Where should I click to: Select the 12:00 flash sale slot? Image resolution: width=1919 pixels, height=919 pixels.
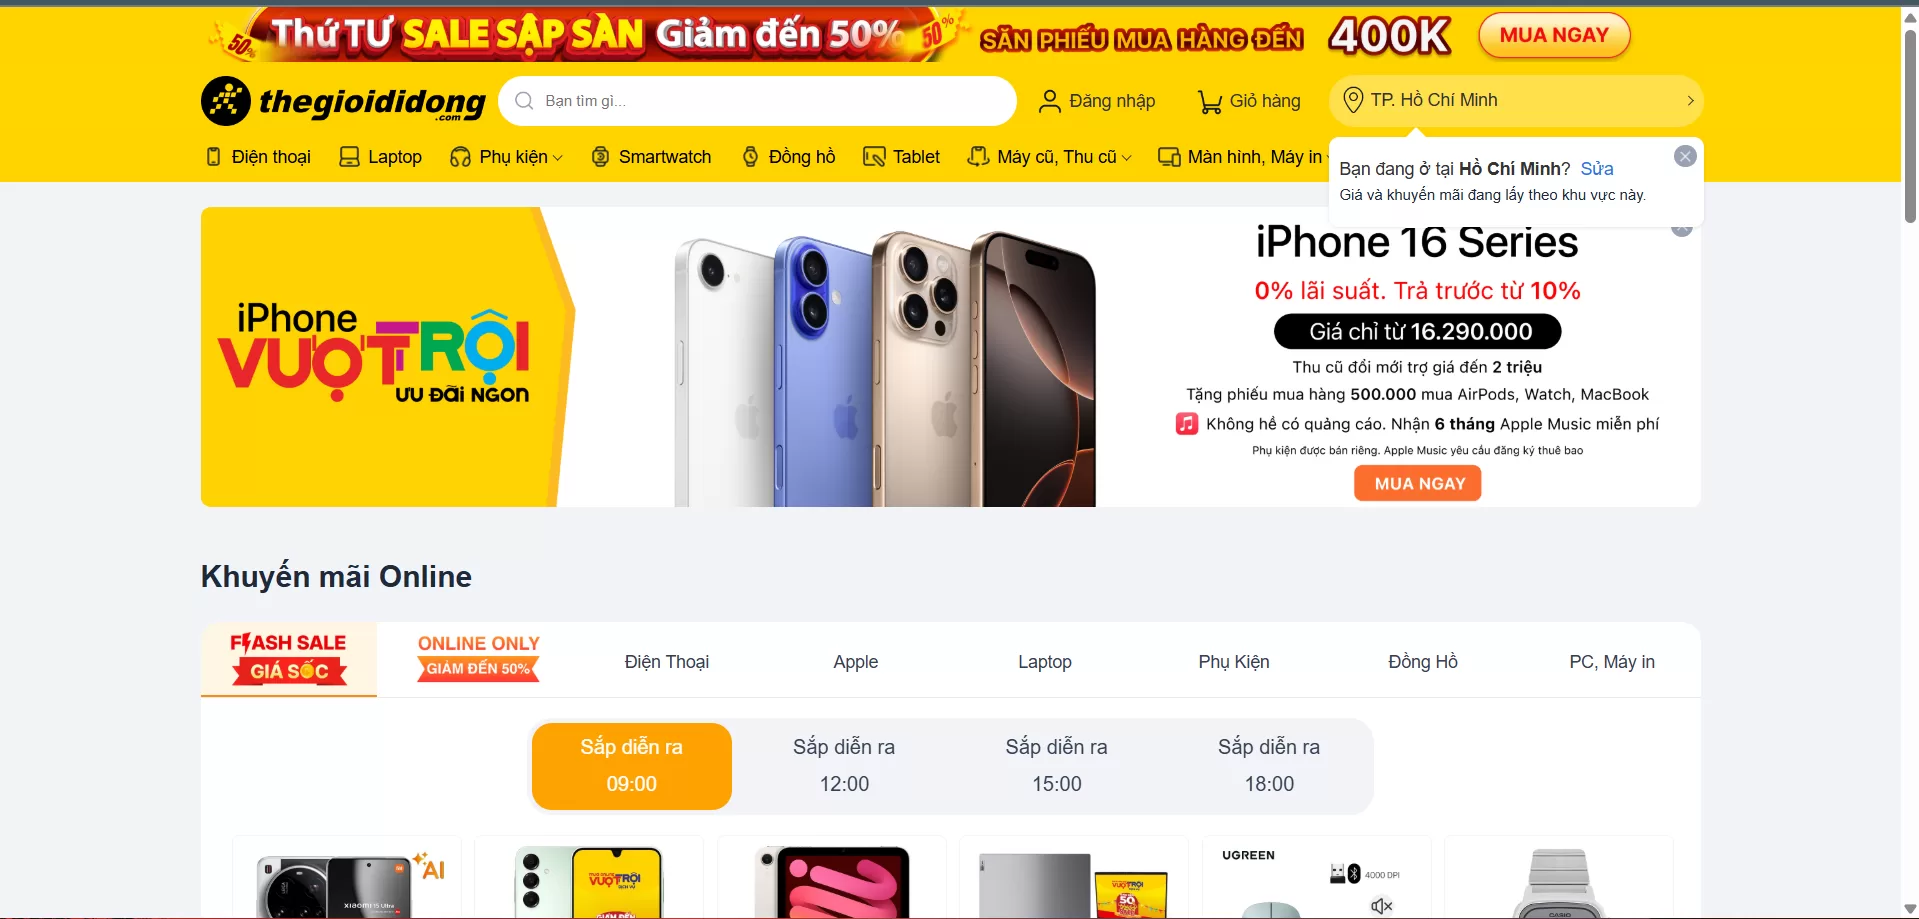pyautogui.click(x=844, y=766)
